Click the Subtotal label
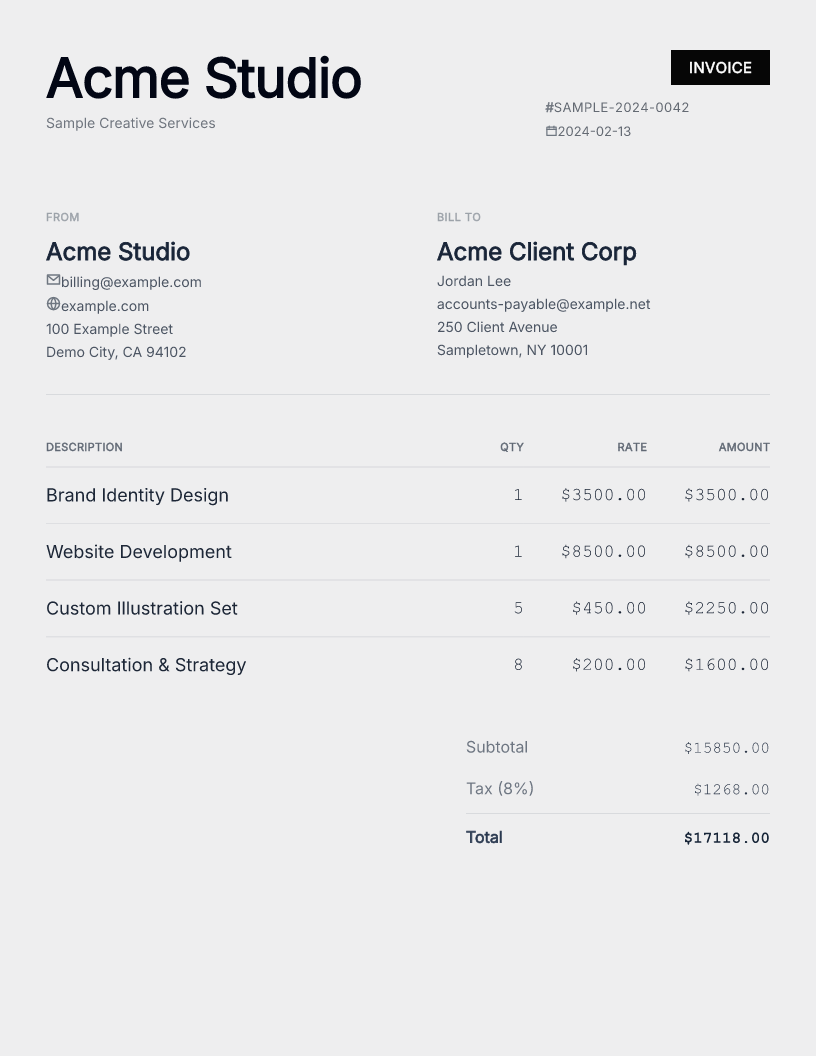Viewport: 816px width, 1056px height. 497,748
